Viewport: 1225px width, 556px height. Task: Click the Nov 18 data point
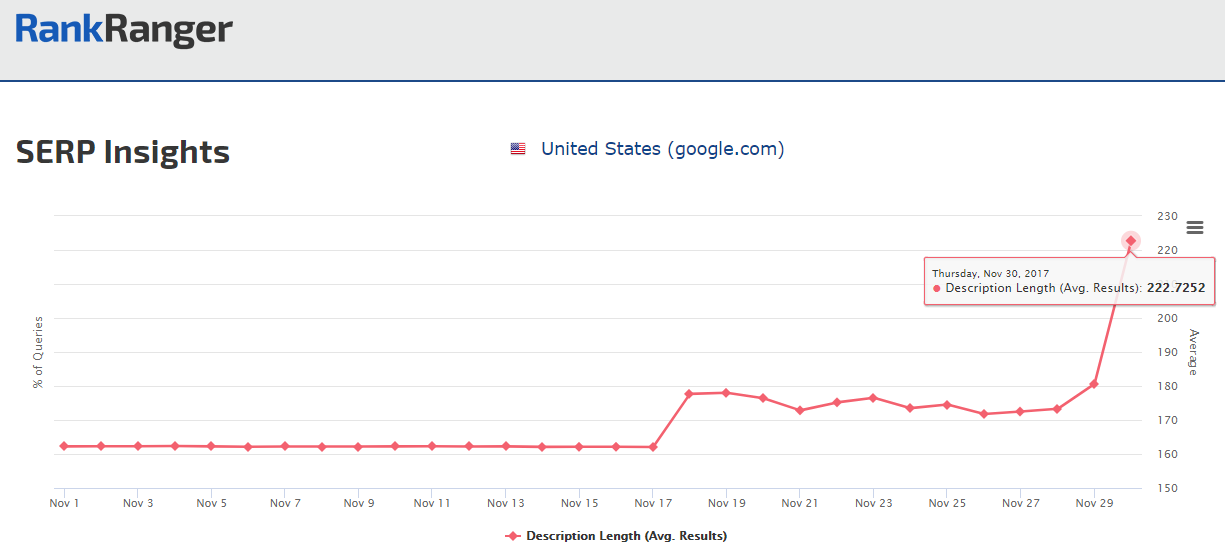[x=689, y=394]
